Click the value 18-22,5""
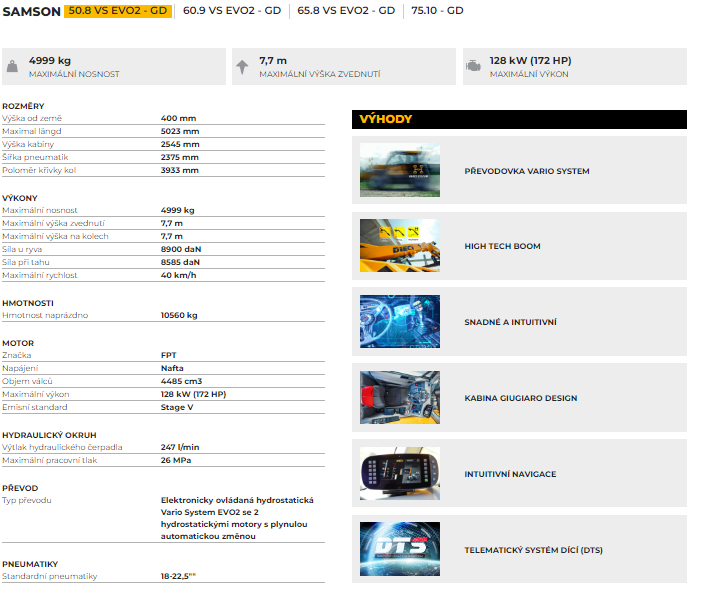This screenshot has width=701, height=607. [x=178, y=577]
